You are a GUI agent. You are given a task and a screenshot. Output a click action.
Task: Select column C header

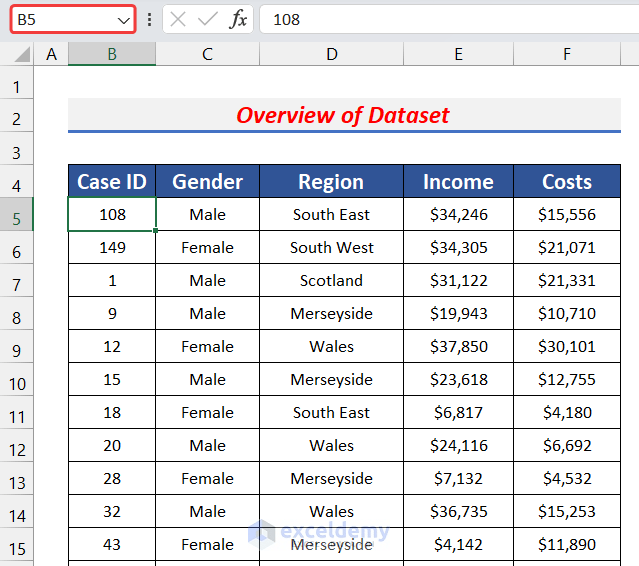(x=207, y=54)
